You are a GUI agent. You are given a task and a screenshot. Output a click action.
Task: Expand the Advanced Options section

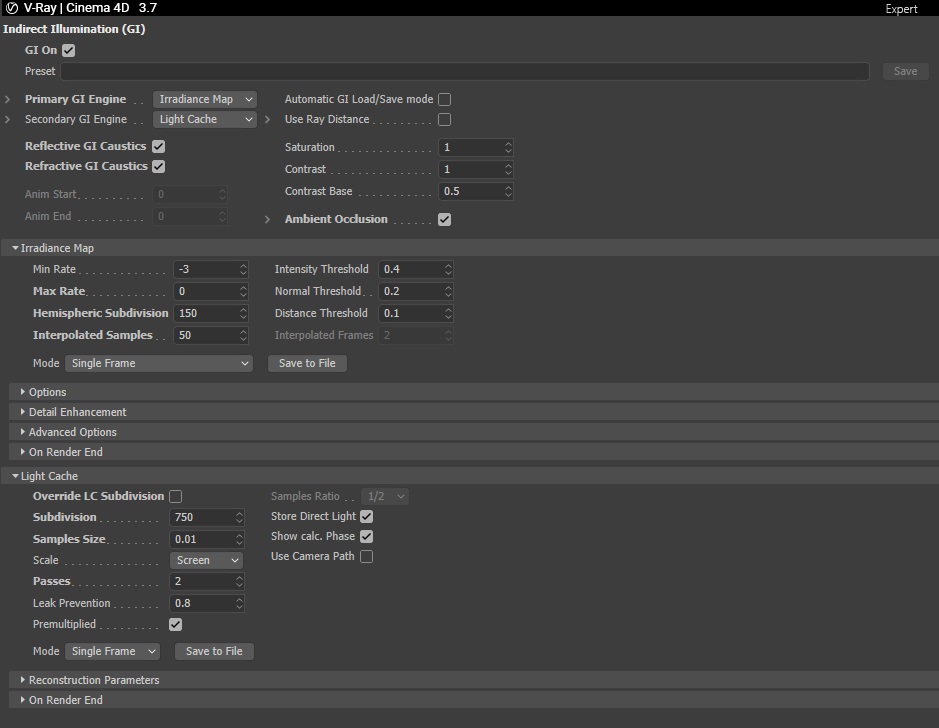(23, 432)
